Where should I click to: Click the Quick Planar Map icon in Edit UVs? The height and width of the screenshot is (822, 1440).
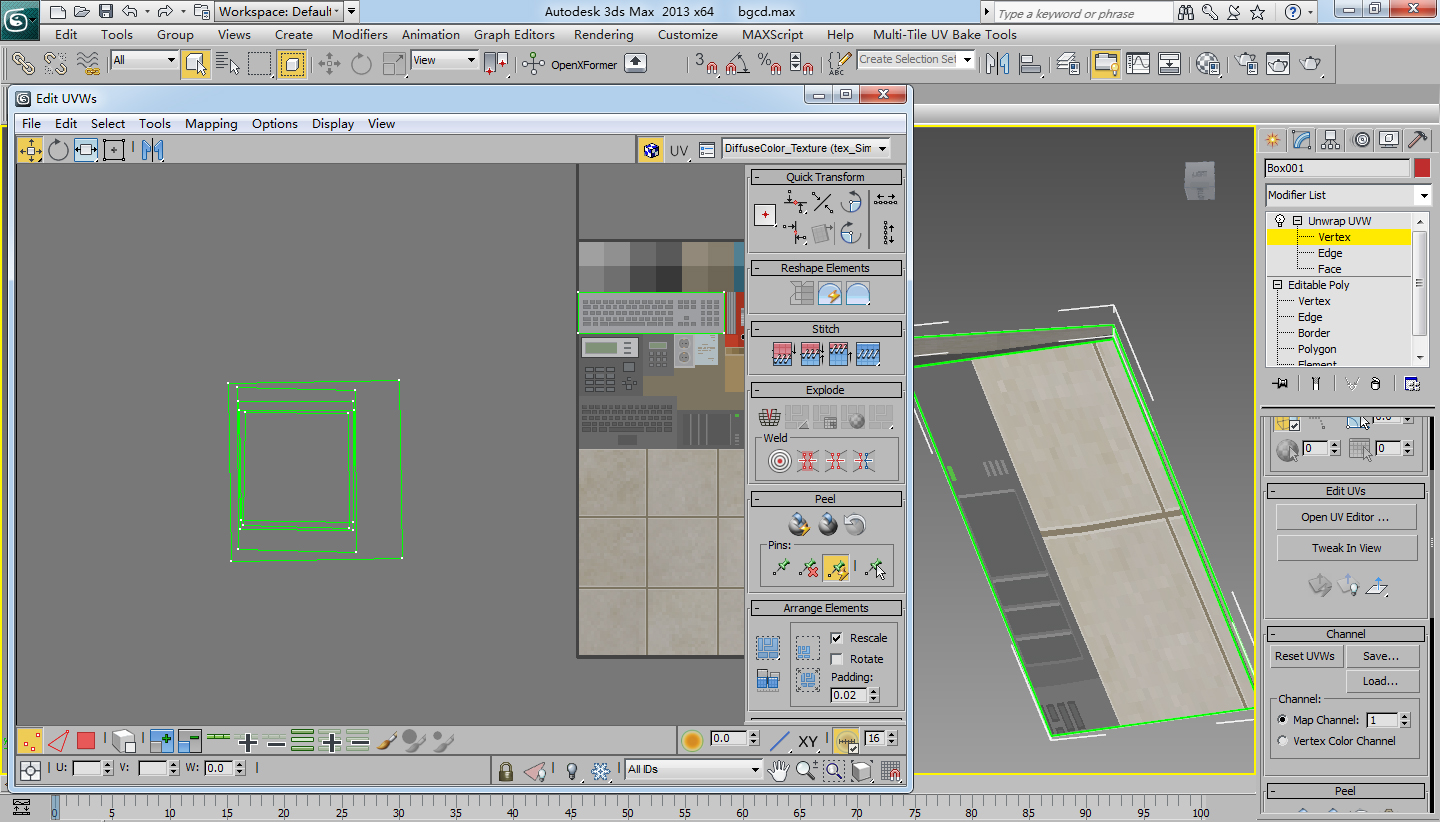point(1320,585)
